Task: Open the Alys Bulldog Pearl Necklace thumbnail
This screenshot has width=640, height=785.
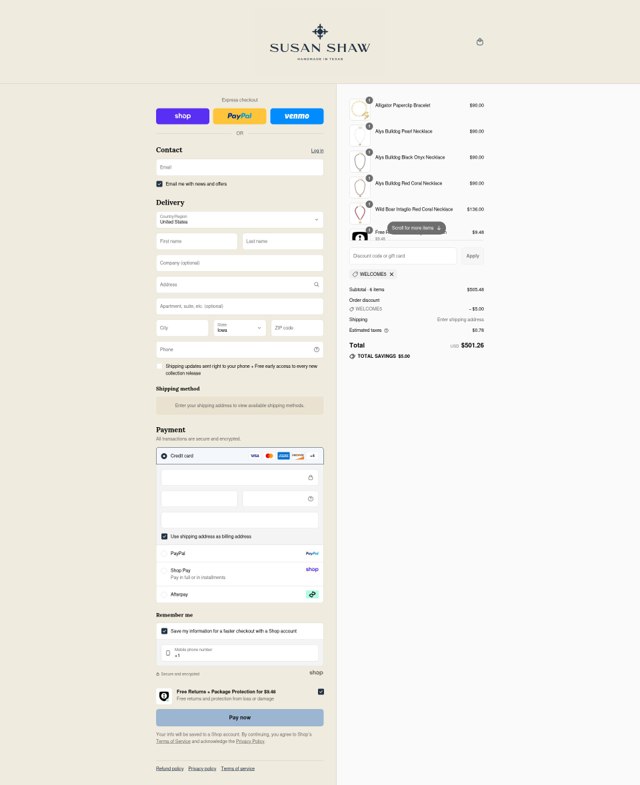Action: tap(360, 135)
